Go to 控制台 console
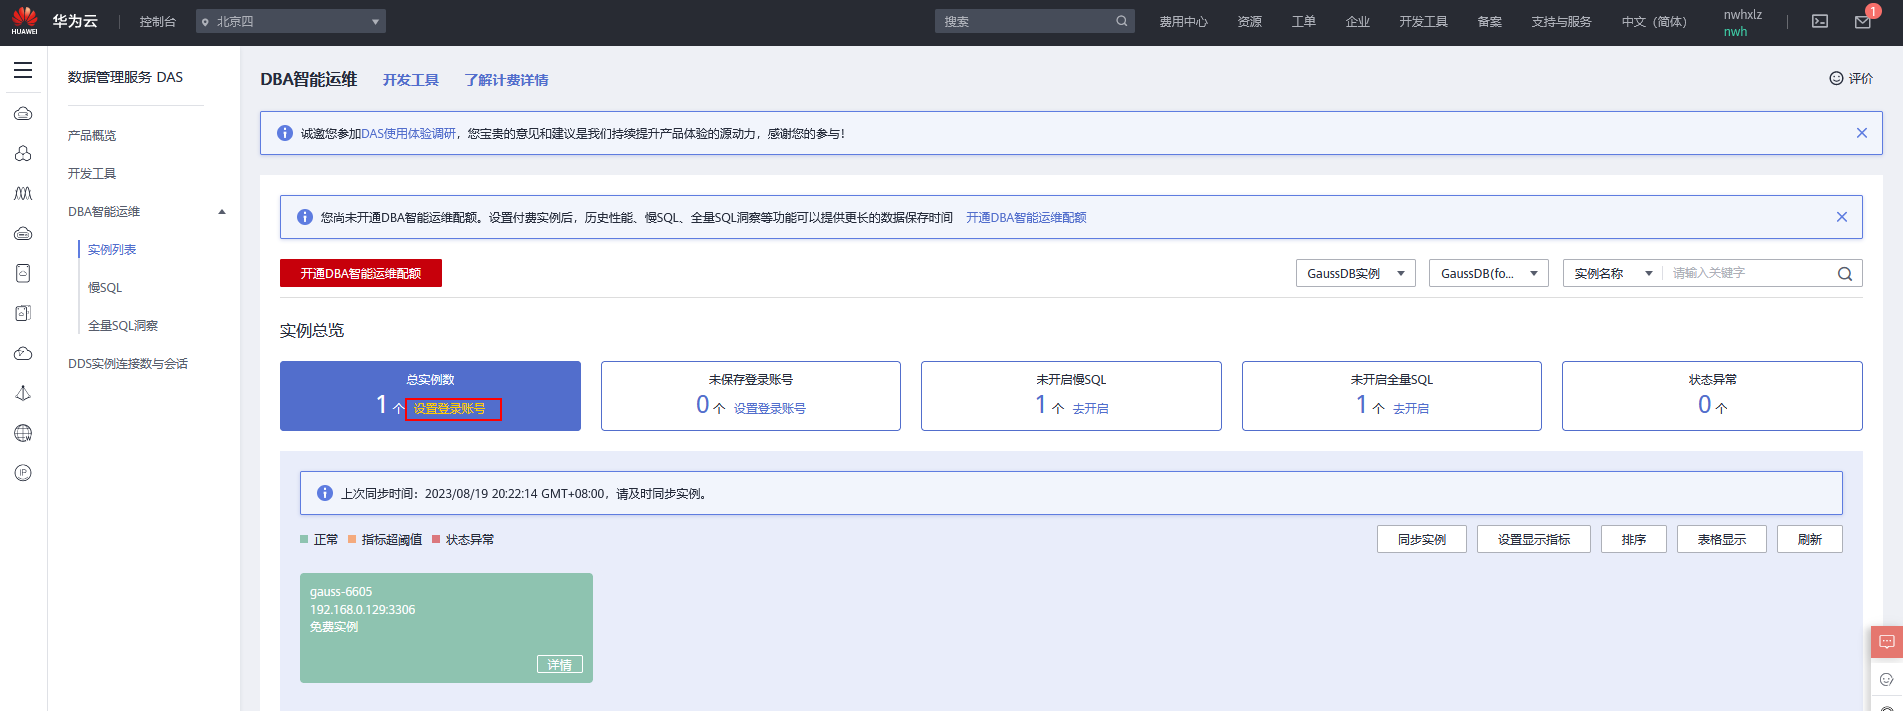 158,21
